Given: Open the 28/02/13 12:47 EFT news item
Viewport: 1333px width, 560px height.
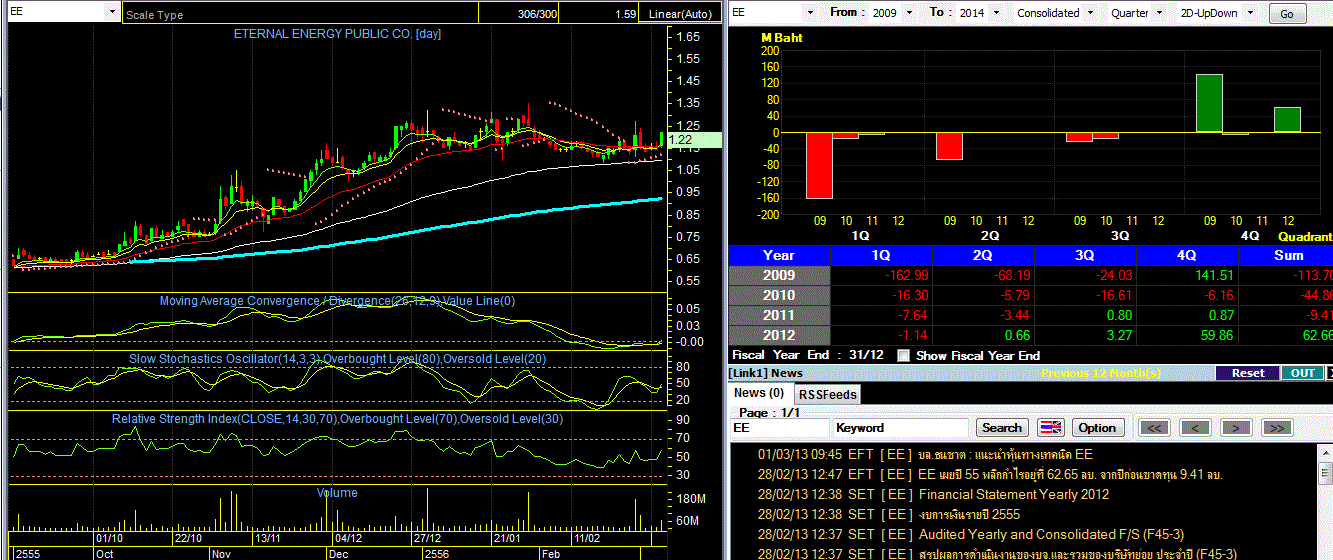Looking at the screenshot, I should point(990,474).
